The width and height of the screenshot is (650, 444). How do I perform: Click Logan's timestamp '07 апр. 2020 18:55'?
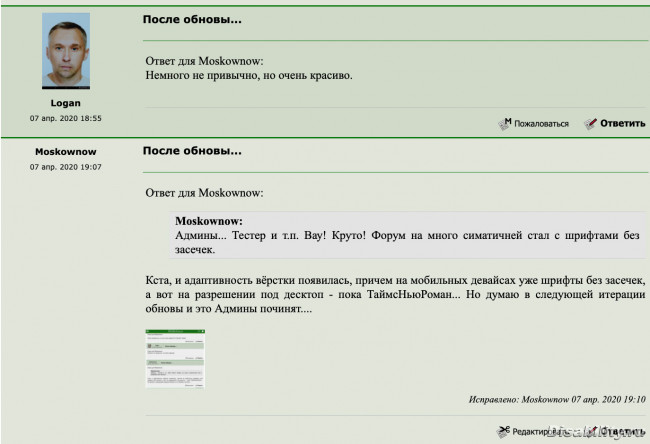(65, 118)
